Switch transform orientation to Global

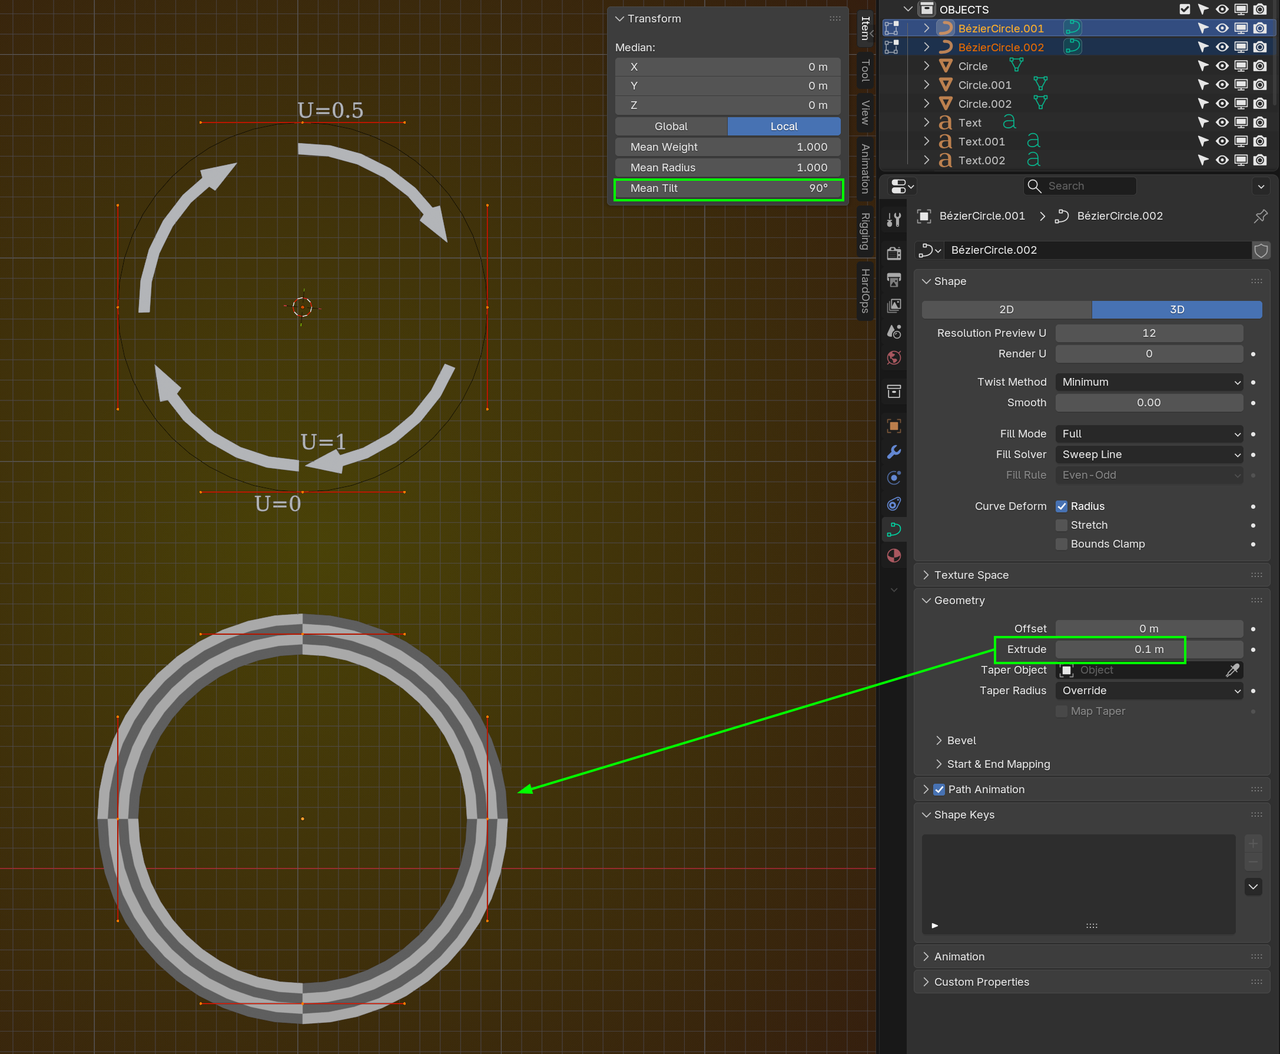(x=671, y=126)
